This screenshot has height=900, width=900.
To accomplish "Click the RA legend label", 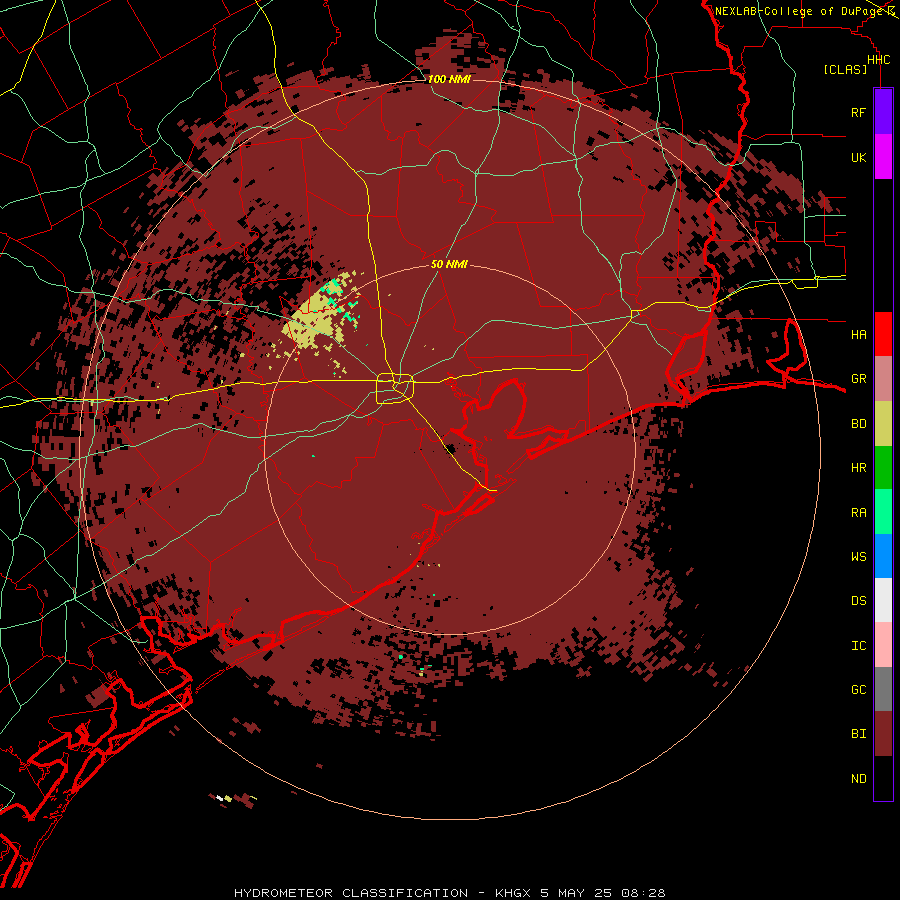I will [858, 513].
